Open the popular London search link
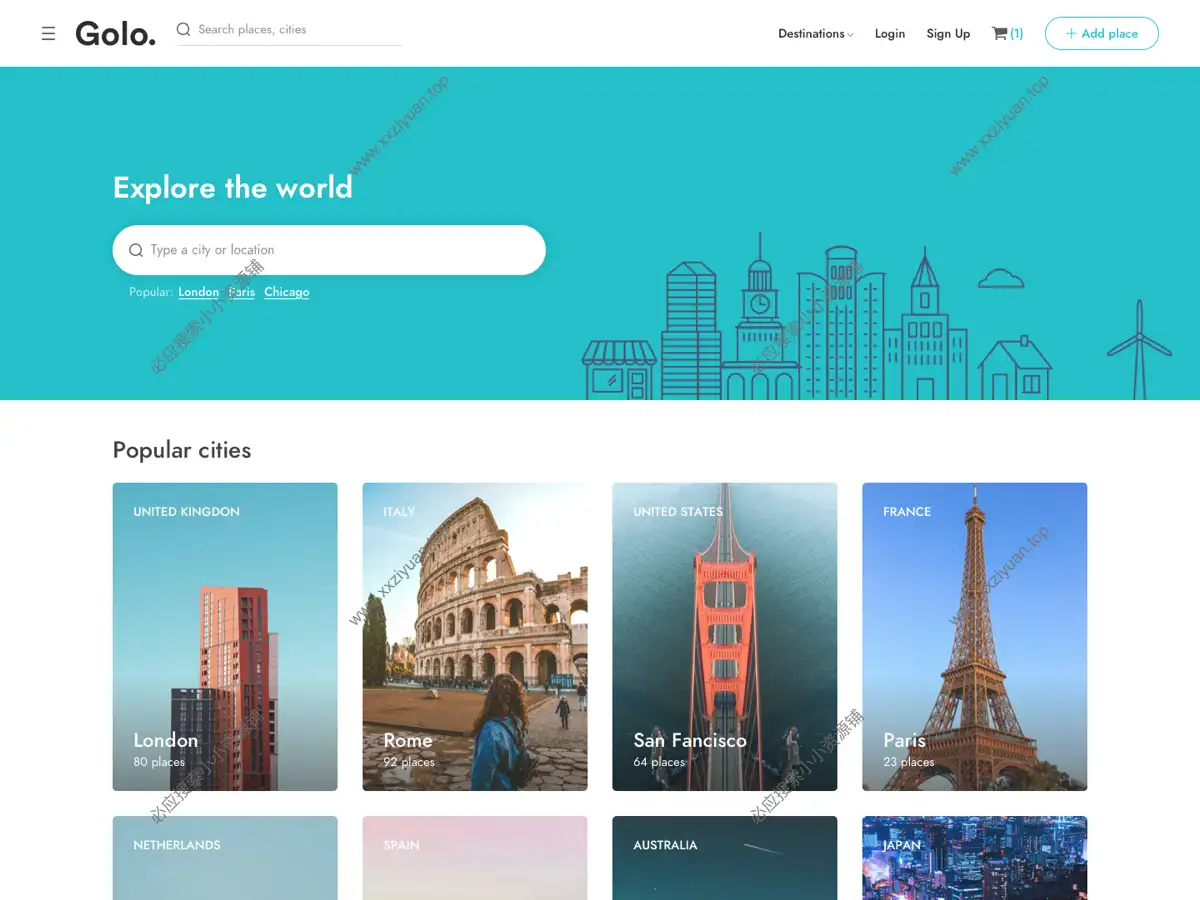 coord(198,292)
